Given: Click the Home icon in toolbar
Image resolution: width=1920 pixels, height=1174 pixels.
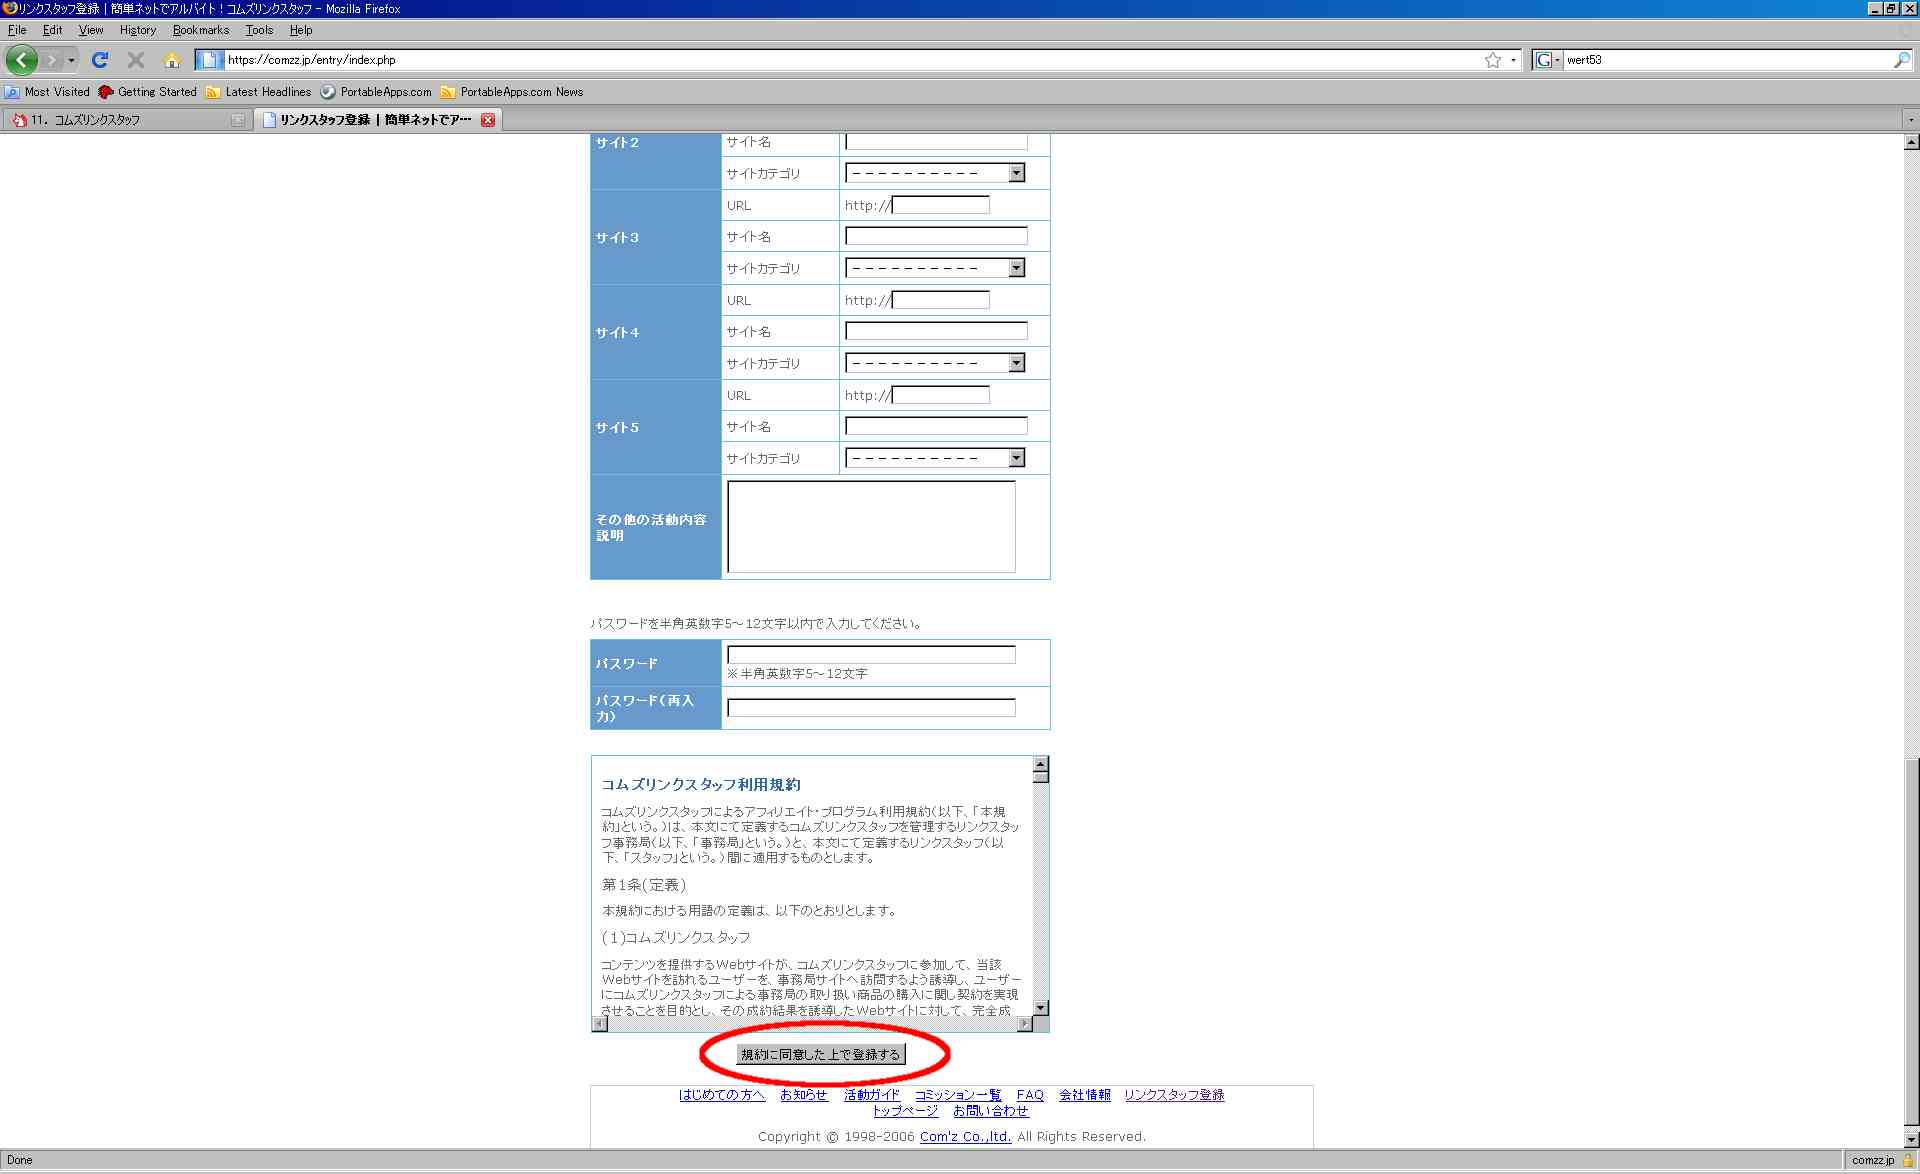Looking at the screenshot, I should 172,60.
